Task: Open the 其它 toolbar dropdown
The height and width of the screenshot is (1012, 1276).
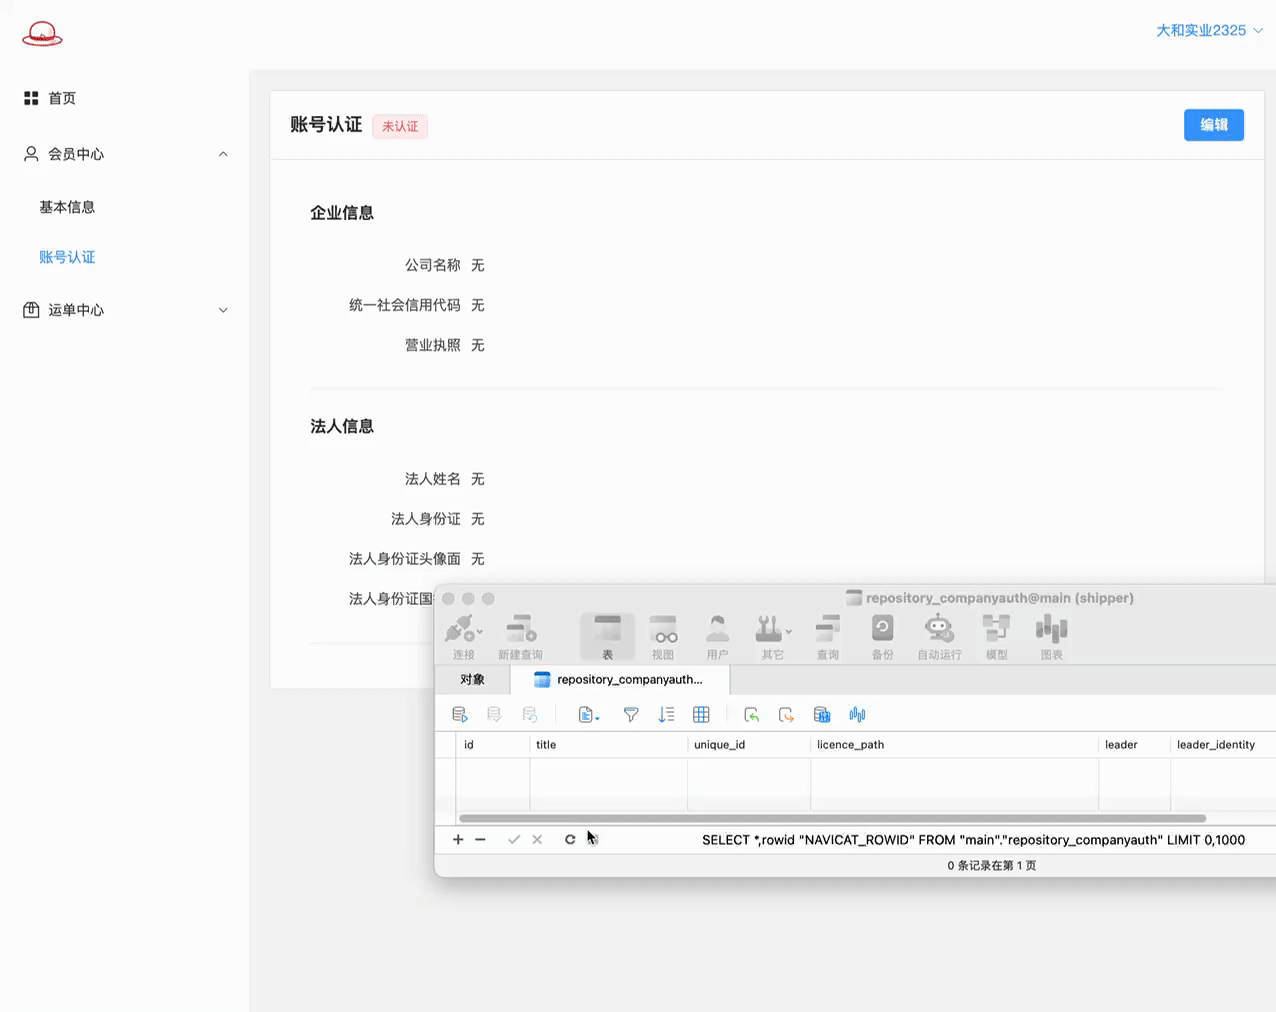Action: (773, 637)
